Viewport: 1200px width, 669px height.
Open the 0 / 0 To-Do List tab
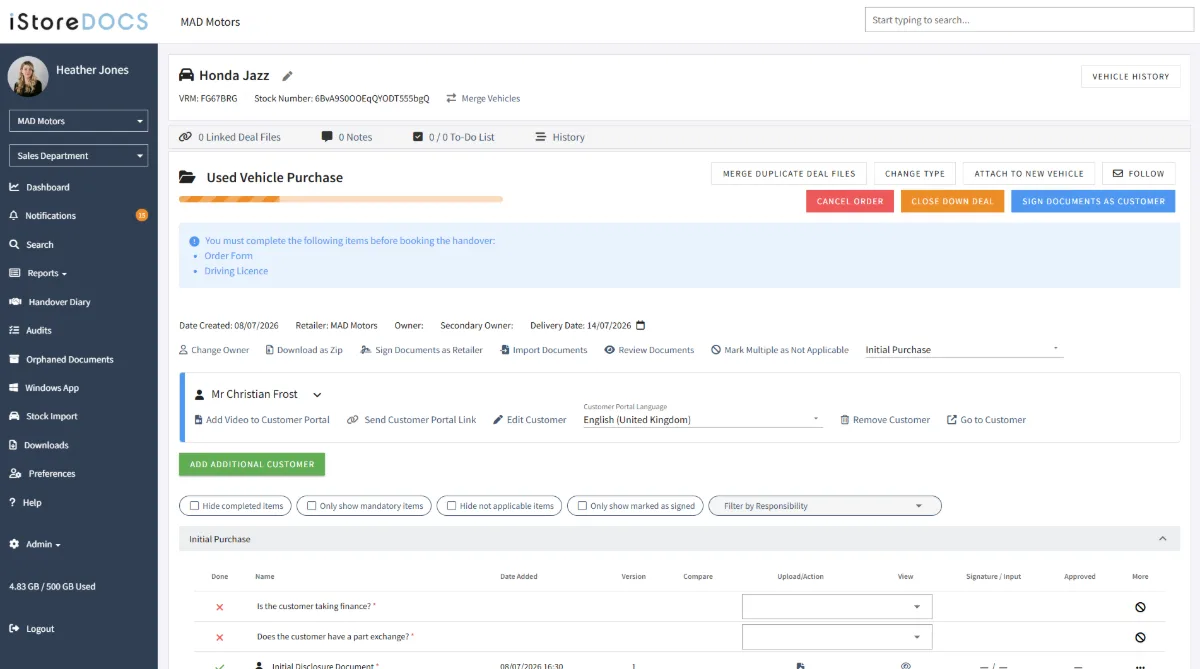[454, 137]
